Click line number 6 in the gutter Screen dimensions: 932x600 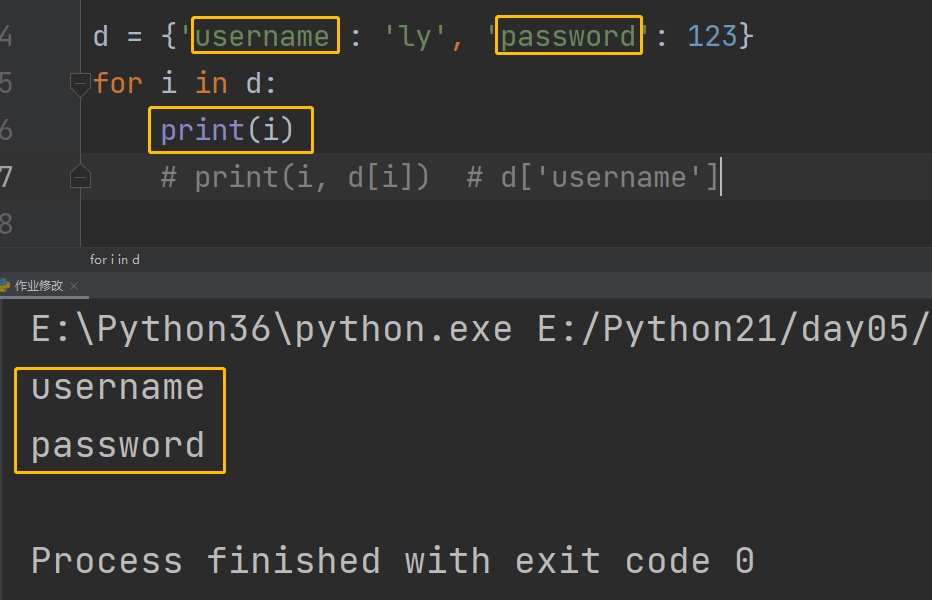(x=6, y=130)
